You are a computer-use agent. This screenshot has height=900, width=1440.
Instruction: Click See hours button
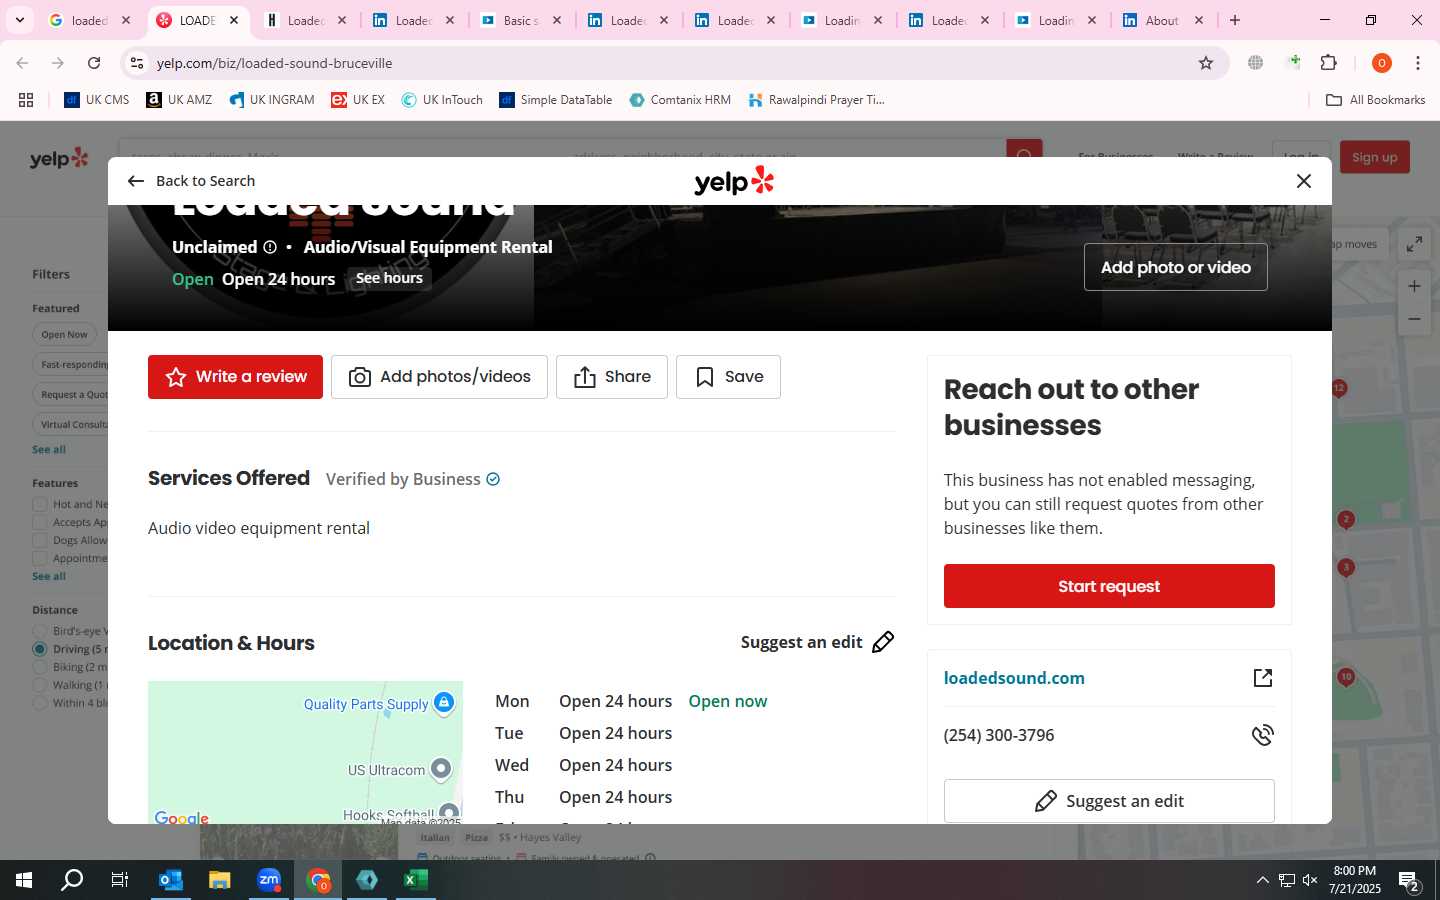389,278
